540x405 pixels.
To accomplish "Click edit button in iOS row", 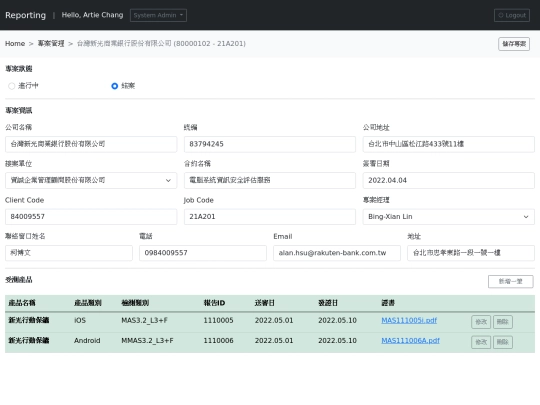I will point(481,322).
